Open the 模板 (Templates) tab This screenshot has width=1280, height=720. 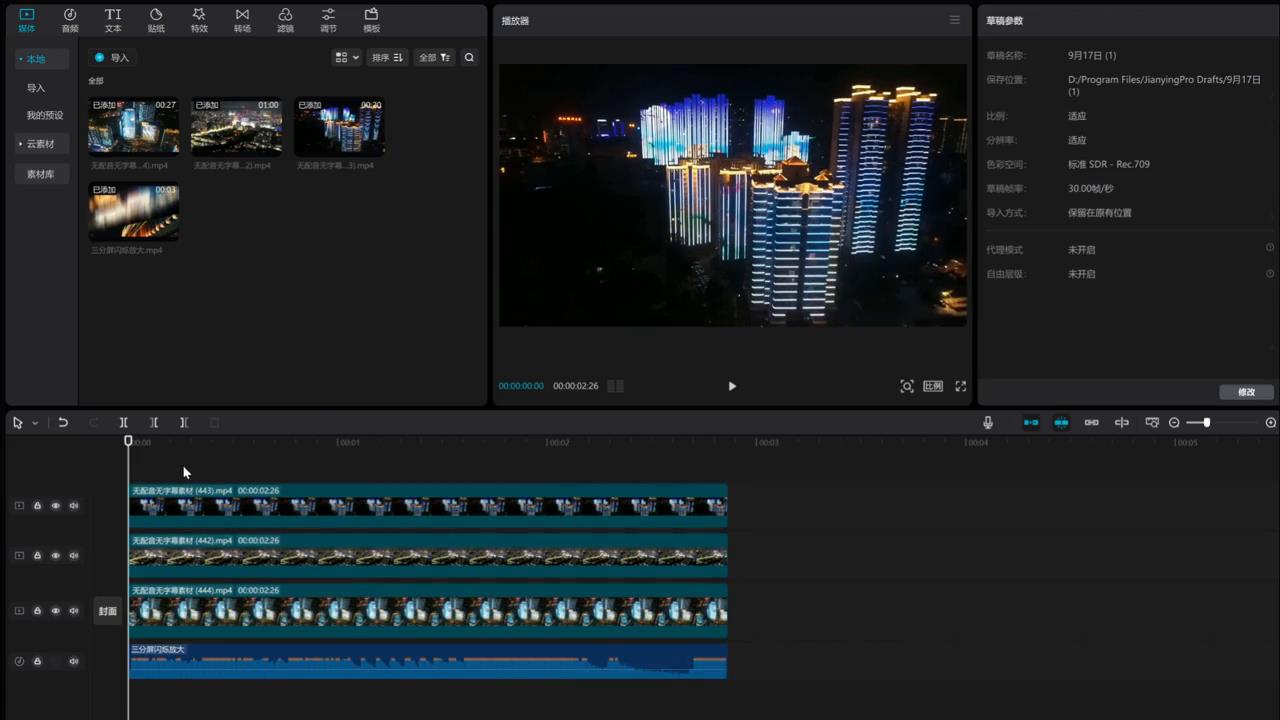371,20
